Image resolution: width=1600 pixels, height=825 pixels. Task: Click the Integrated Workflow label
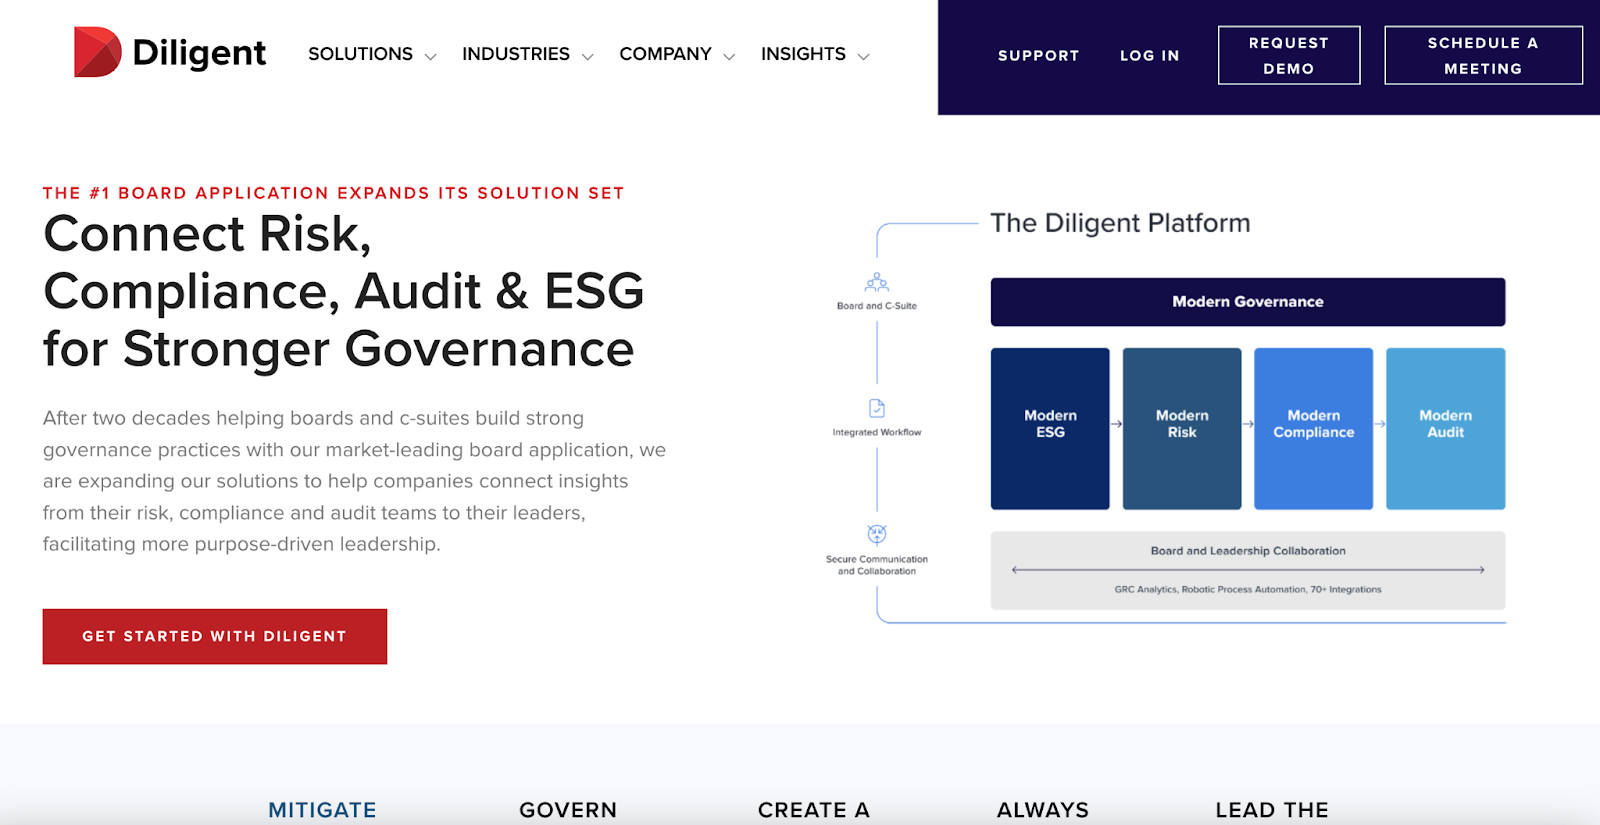pyautogui.click(x=877, y=432)
